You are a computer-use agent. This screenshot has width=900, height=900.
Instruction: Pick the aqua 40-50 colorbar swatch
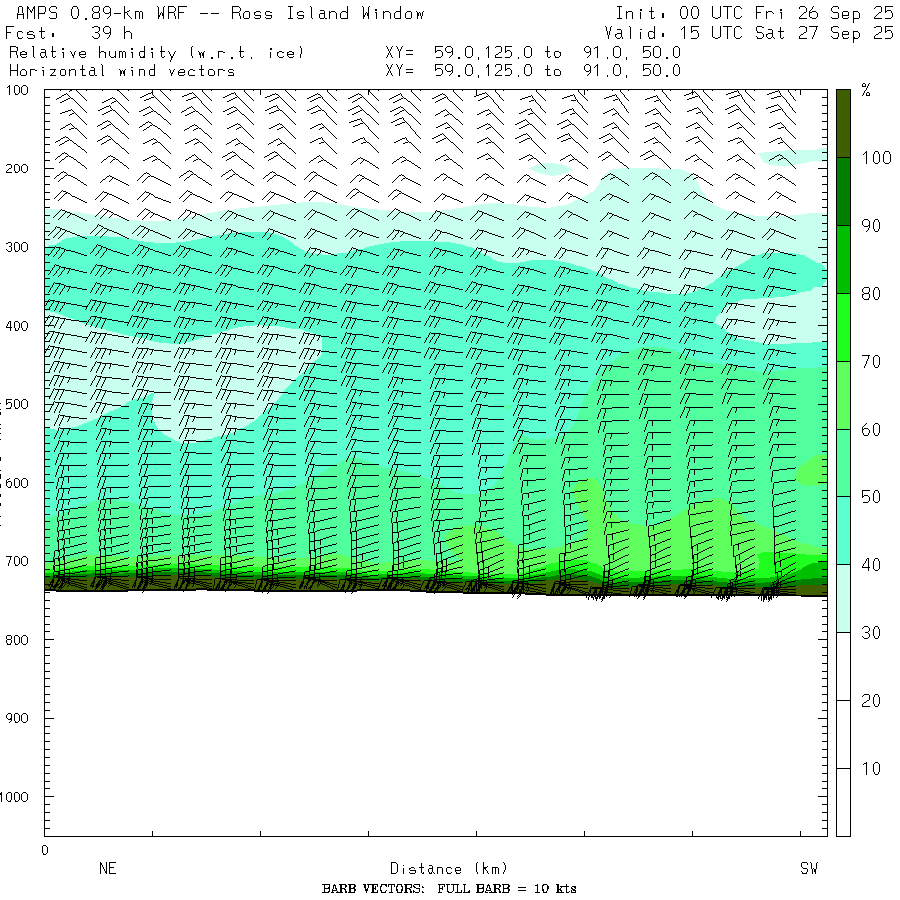tap(843, 530)
